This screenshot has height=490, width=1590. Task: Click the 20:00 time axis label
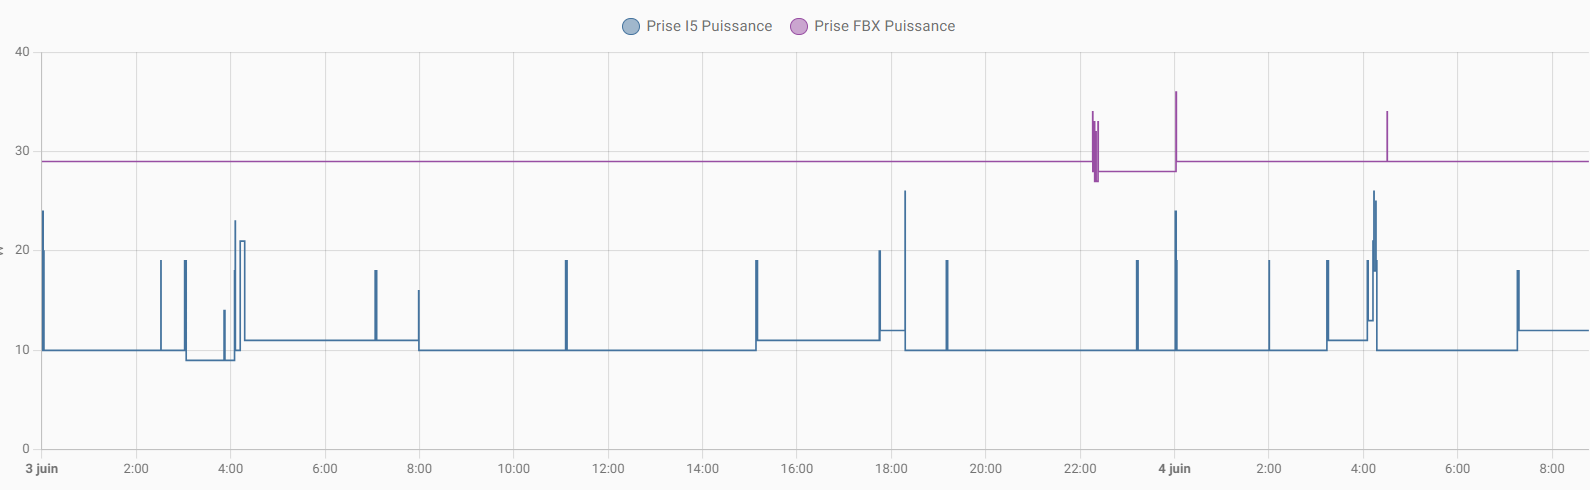pyautogui.click(x=985, y=468)
